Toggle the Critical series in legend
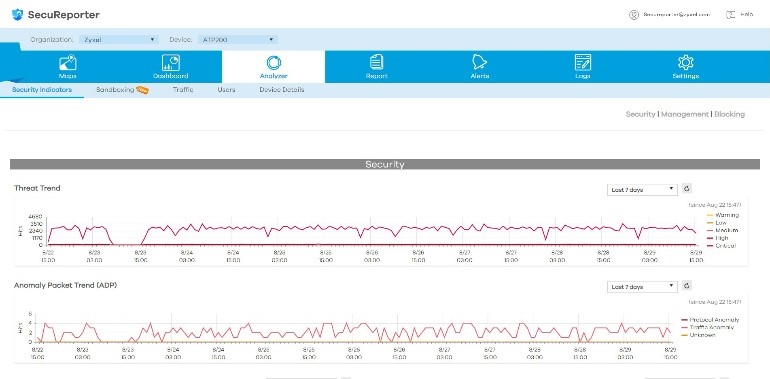770x379 pixels. coord(721,245)
